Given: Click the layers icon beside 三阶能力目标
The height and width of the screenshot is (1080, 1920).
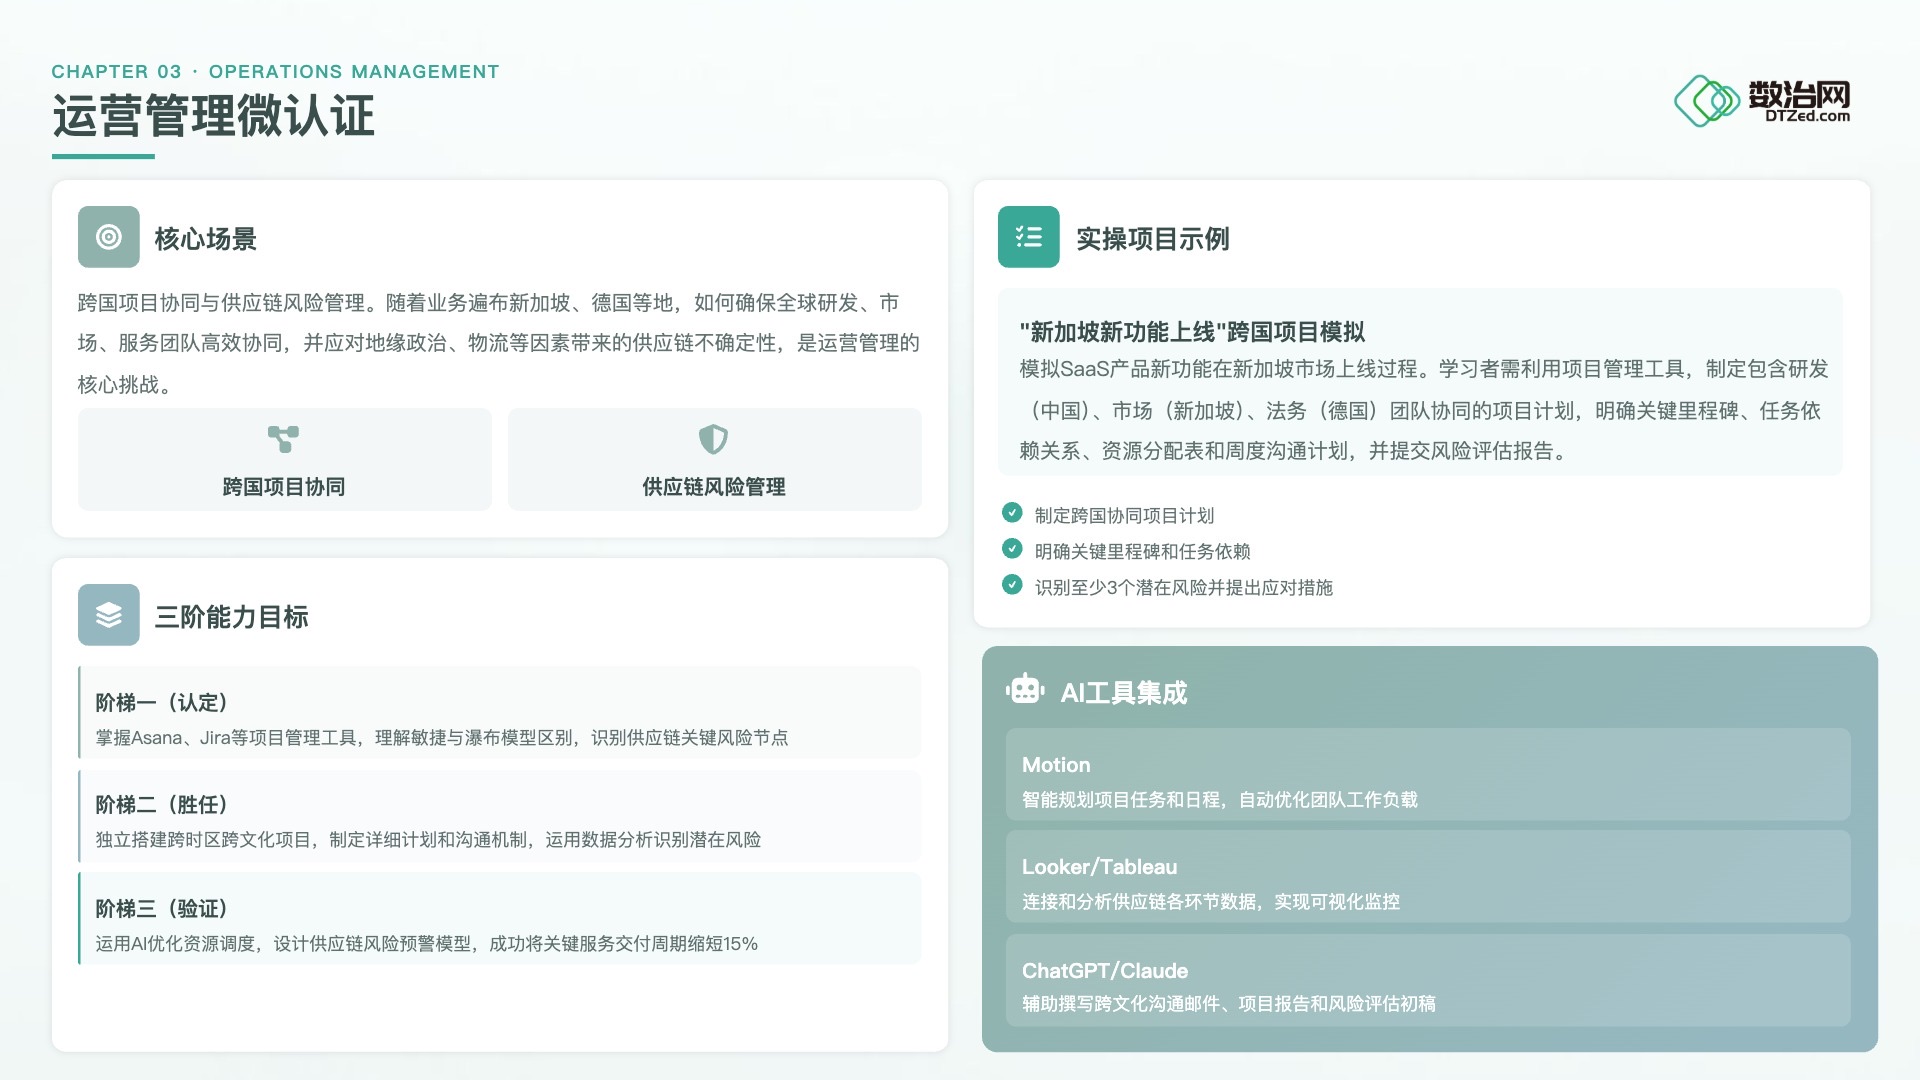Looking at the screenshot, I should [x=108, y=615].
